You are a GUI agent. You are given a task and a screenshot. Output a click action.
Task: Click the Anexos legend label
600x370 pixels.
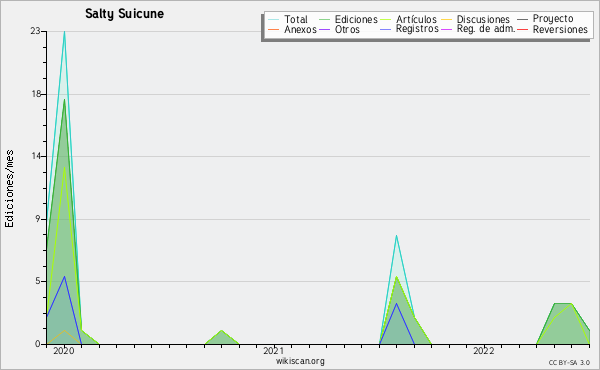point(300,29)
